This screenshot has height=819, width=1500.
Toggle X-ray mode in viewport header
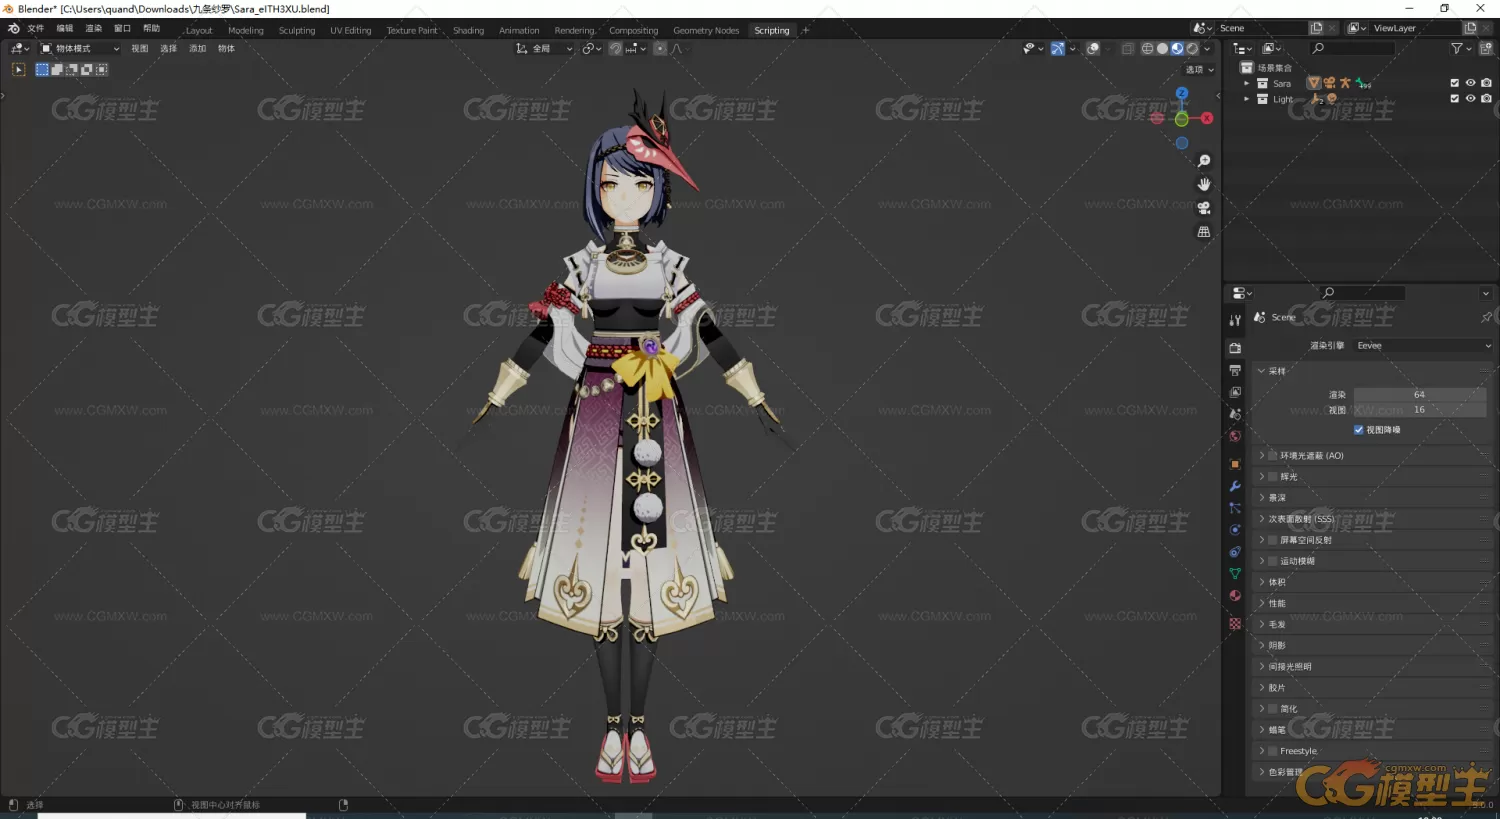pyautogui.click(x=1128, y=48)
